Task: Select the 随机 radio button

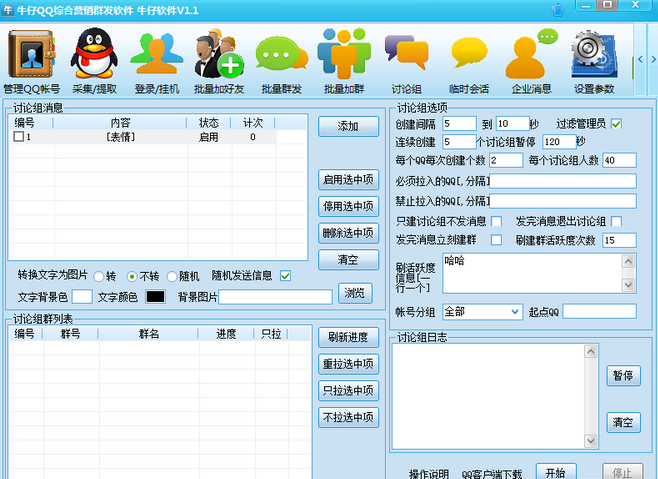Action: pos(172,276)
